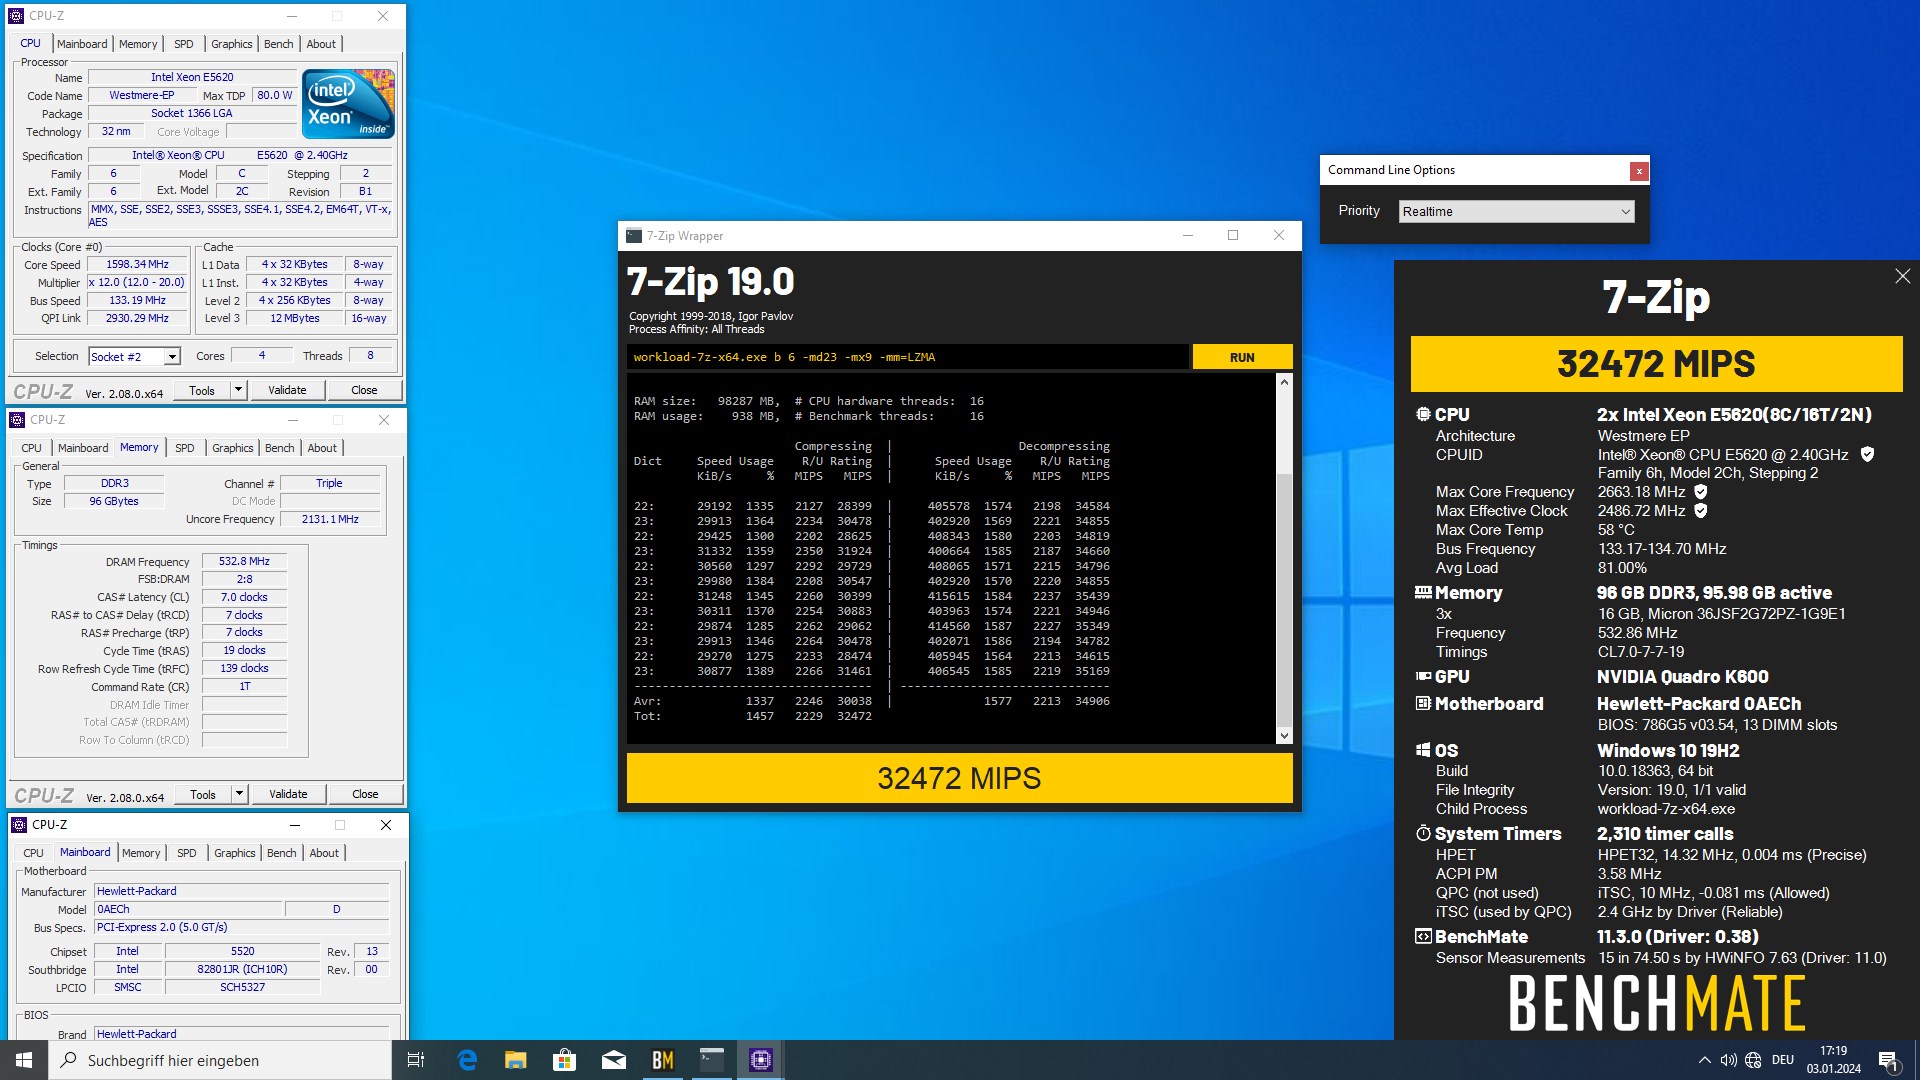Click the volume tray icon
Viewport: 1920px width, 1080px height.
[x=1728, y=1060]
